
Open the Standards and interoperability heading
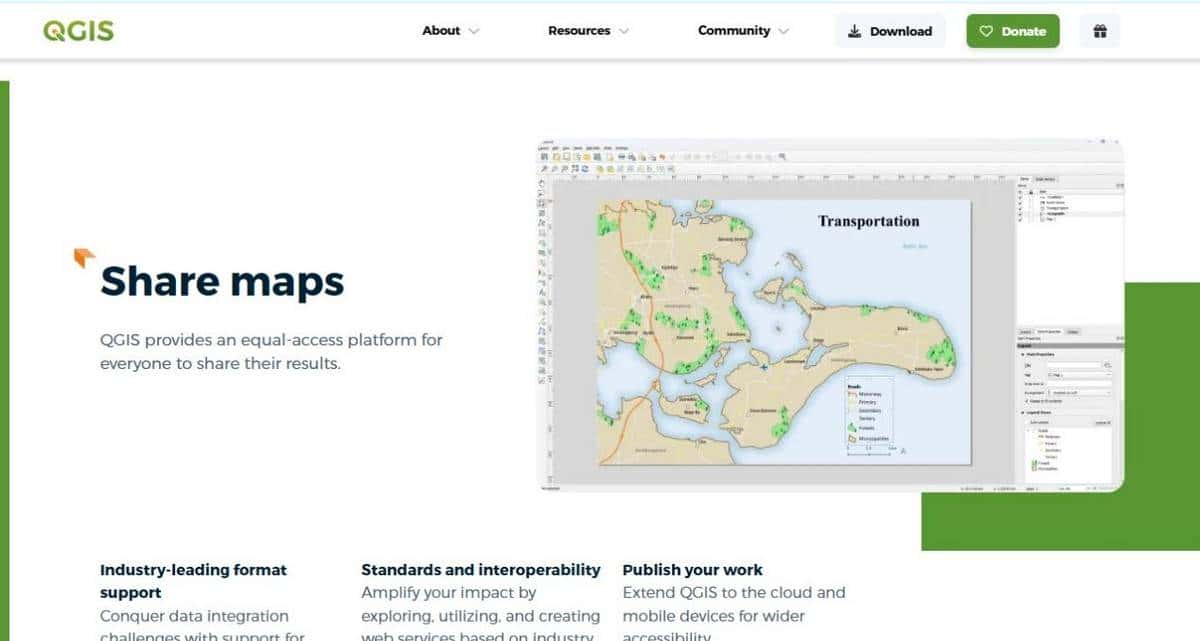click(480, 570)
